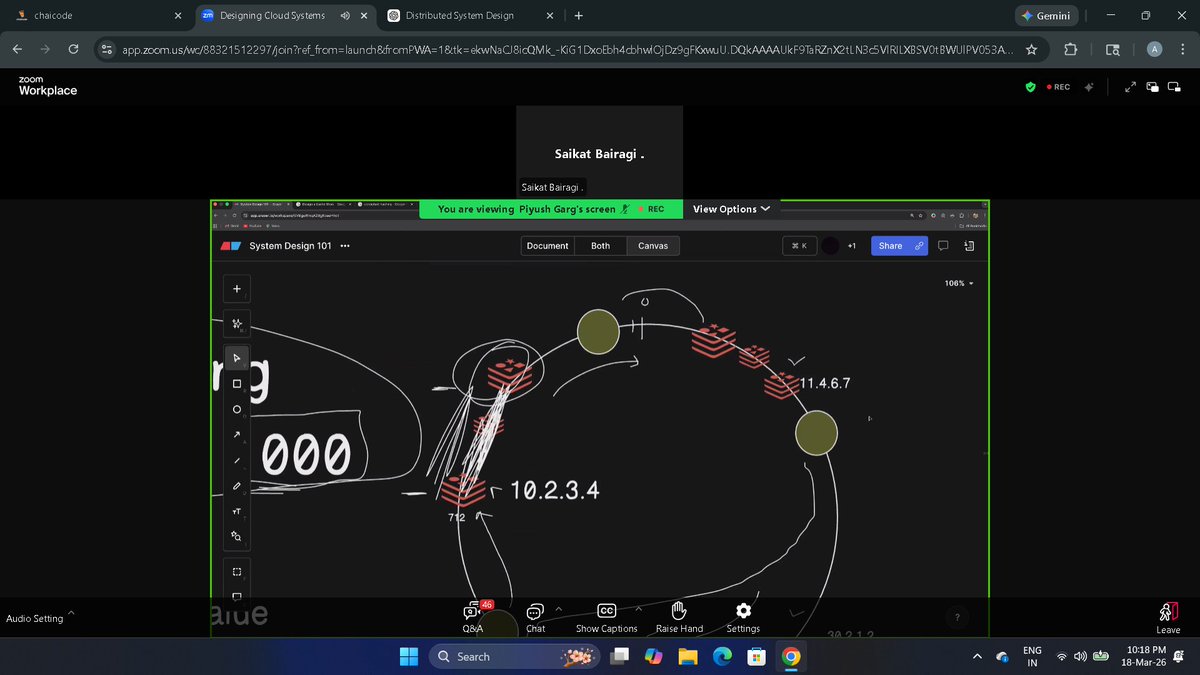Open Zoom Settings gear
This screenshot has height=675, width=1200.
click(x=743, y=617)
